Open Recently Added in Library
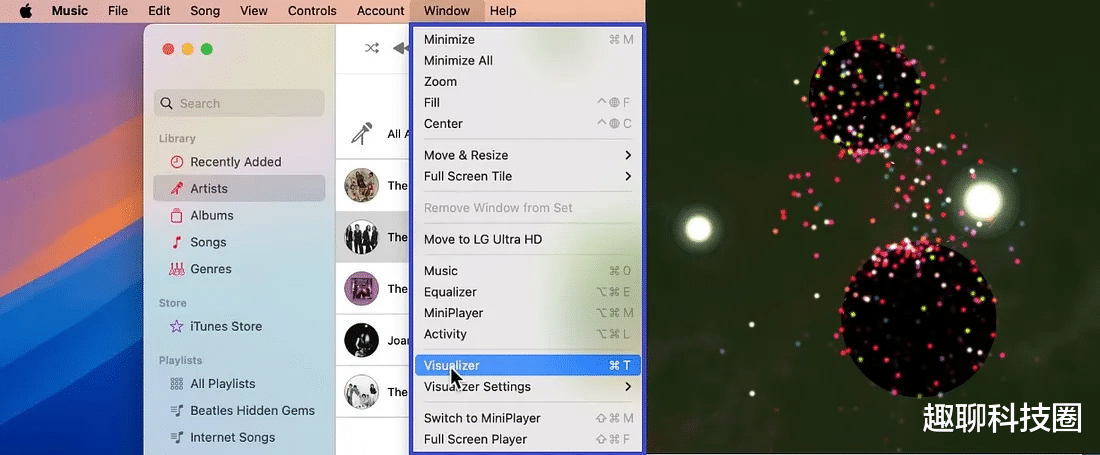Image resolution: width=1100 pixels, height=455 pixels. [x=239, y=162]
